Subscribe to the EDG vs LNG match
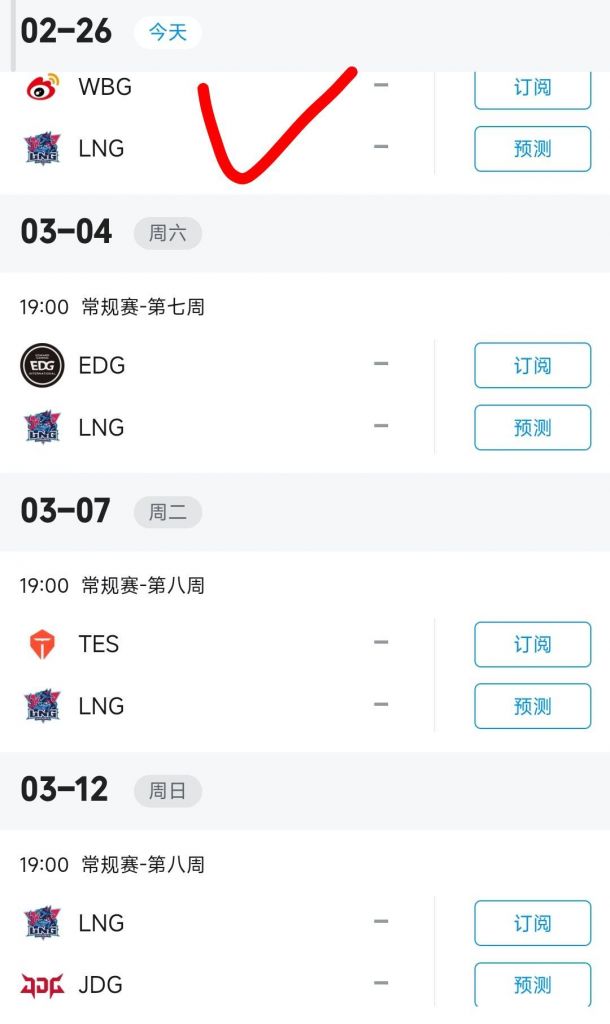 pos(532,365)
